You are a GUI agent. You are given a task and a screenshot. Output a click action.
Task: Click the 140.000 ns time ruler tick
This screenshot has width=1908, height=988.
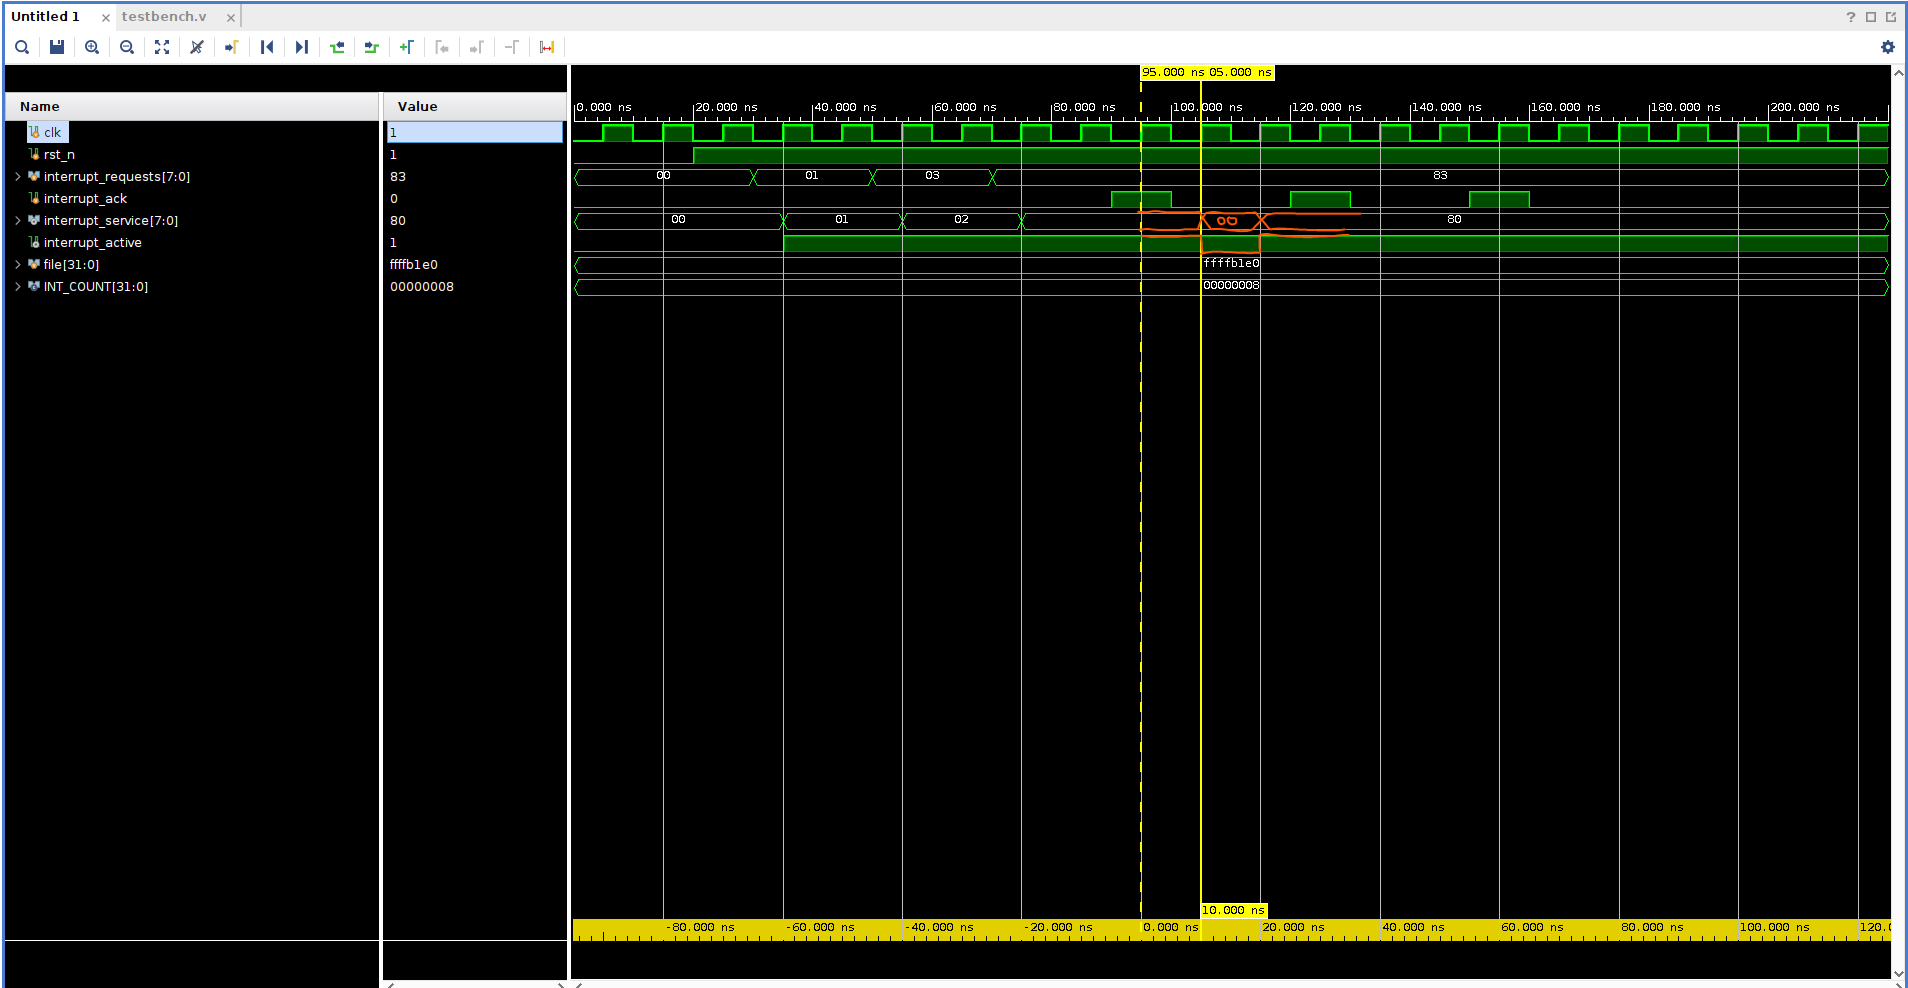(1447, 108)
